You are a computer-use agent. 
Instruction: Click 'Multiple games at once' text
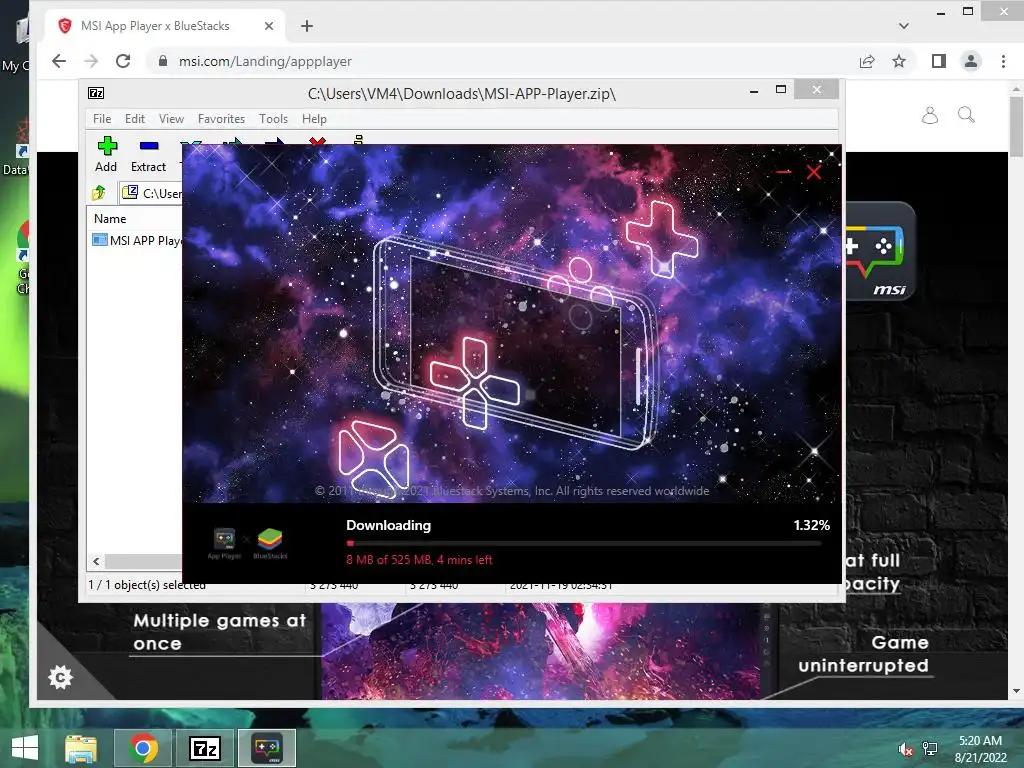pos(219,632)
